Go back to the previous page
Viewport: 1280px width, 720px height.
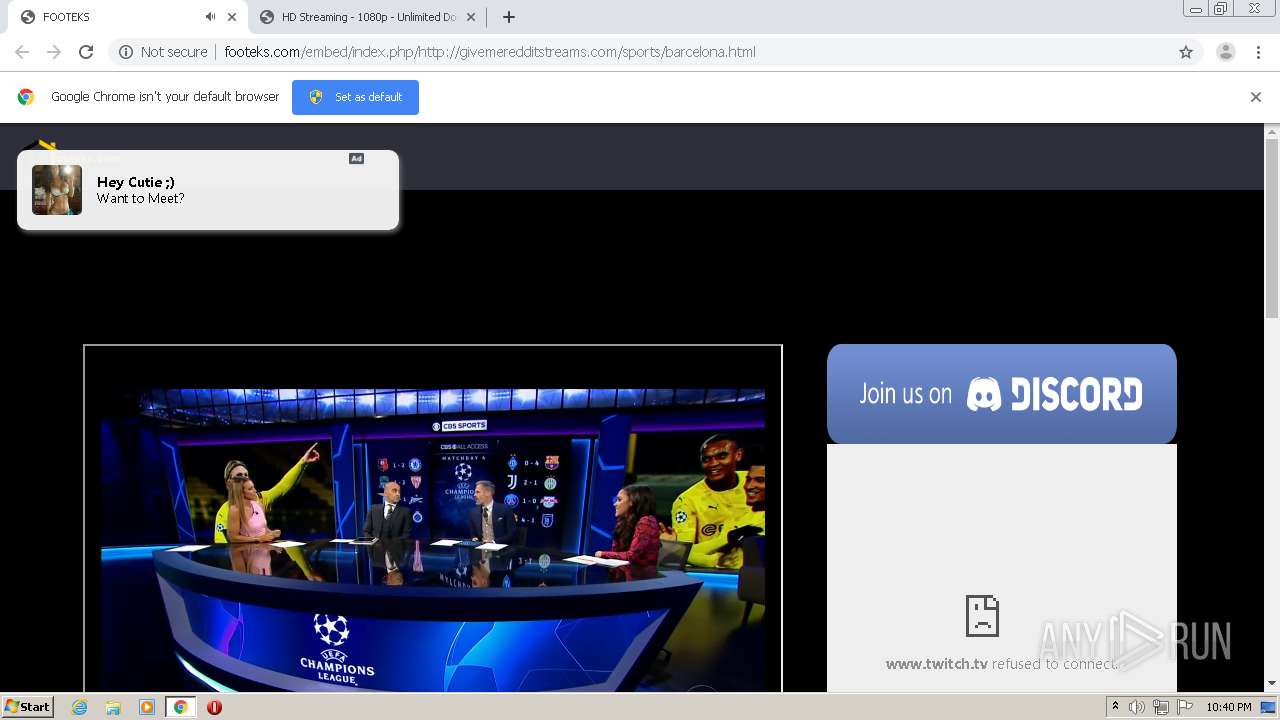pos(22,52)
